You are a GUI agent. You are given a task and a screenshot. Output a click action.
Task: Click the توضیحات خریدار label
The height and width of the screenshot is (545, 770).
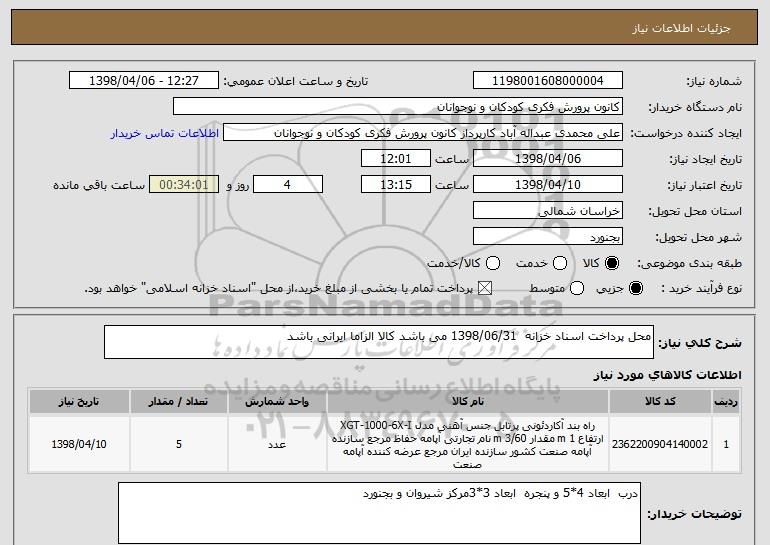click(694, 514)
